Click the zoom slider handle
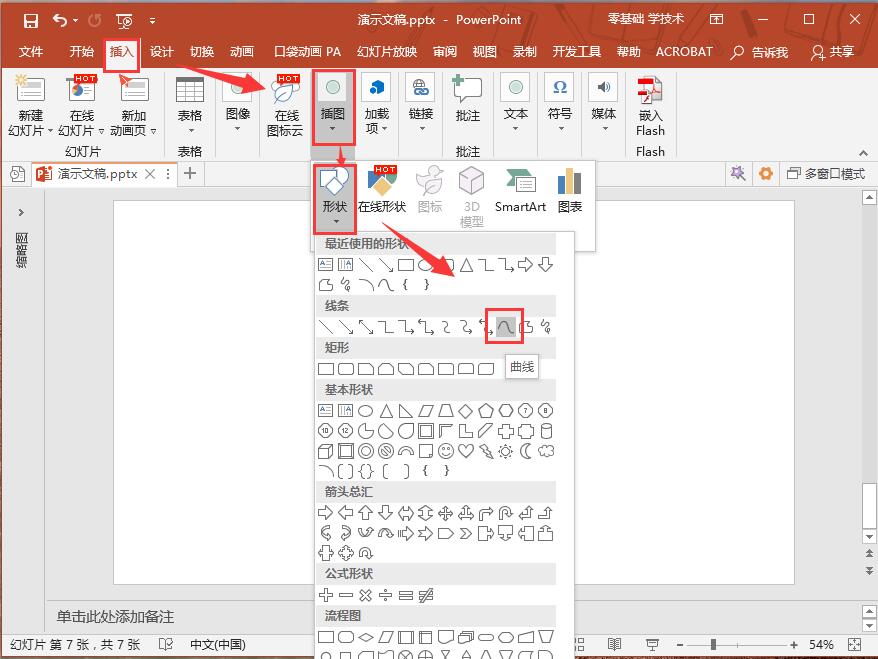 [713, 645]
